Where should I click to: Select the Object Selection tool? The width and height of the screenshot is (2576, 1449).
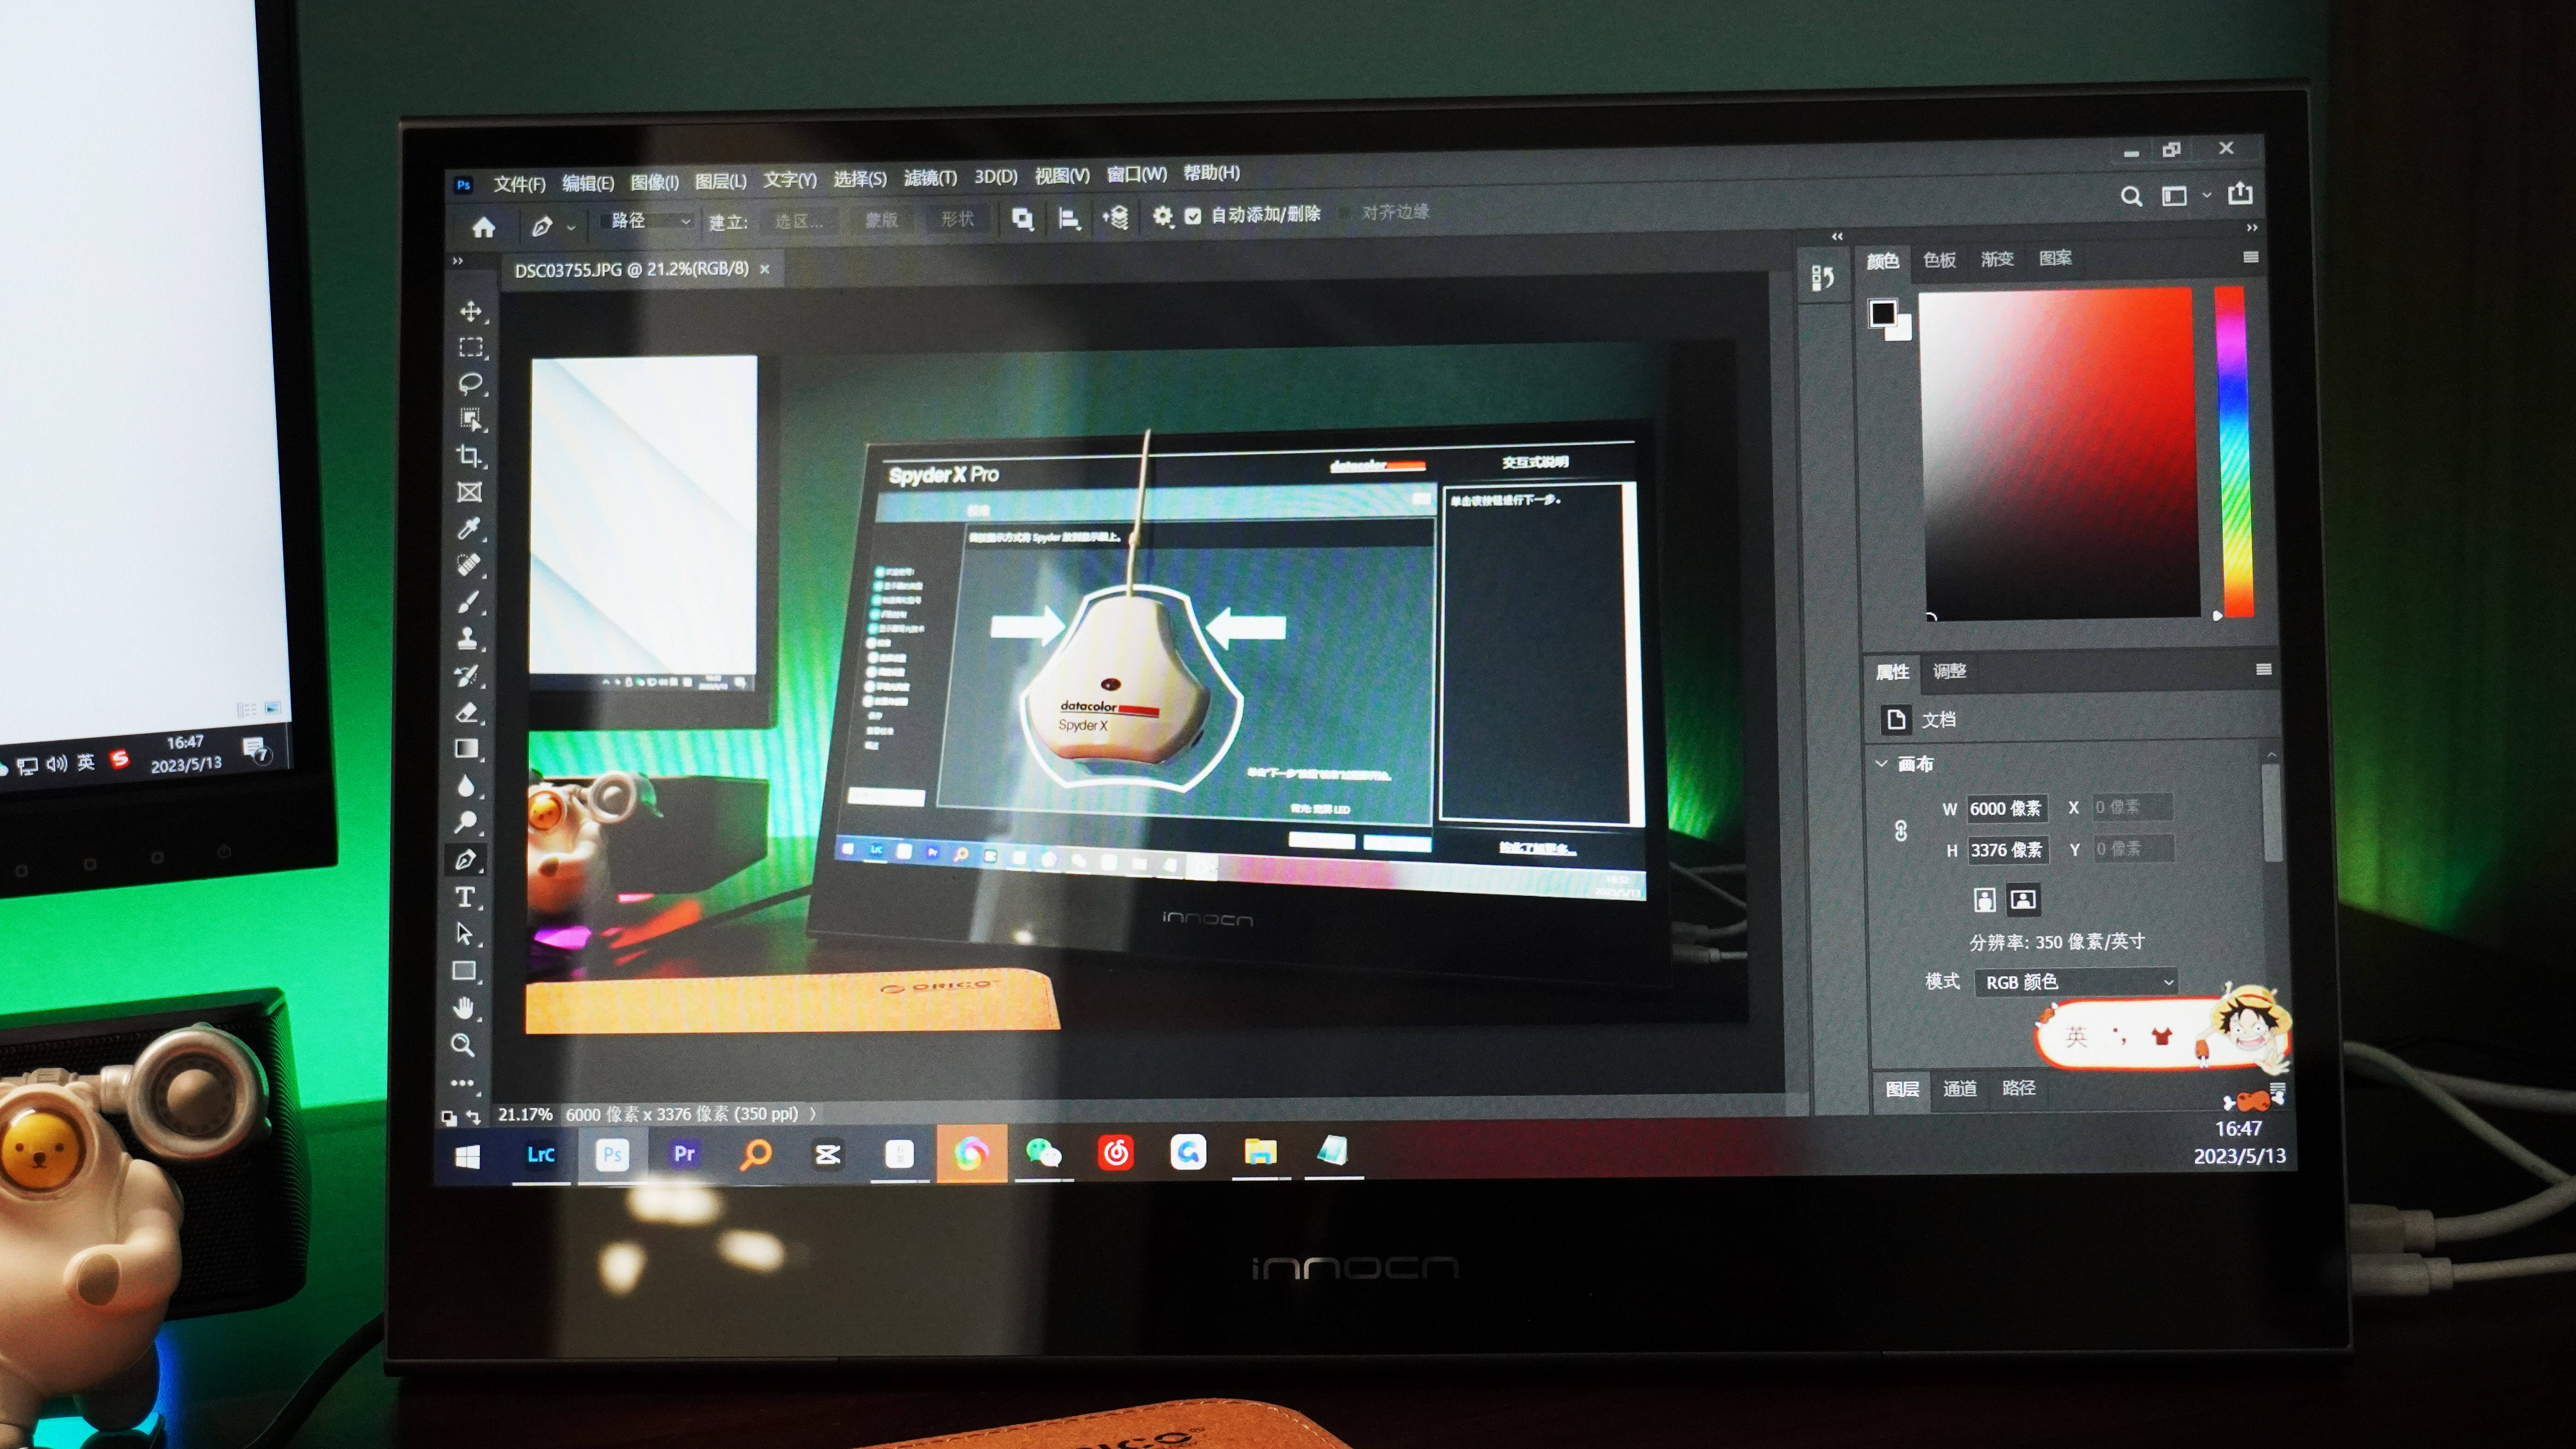[470, 419]
